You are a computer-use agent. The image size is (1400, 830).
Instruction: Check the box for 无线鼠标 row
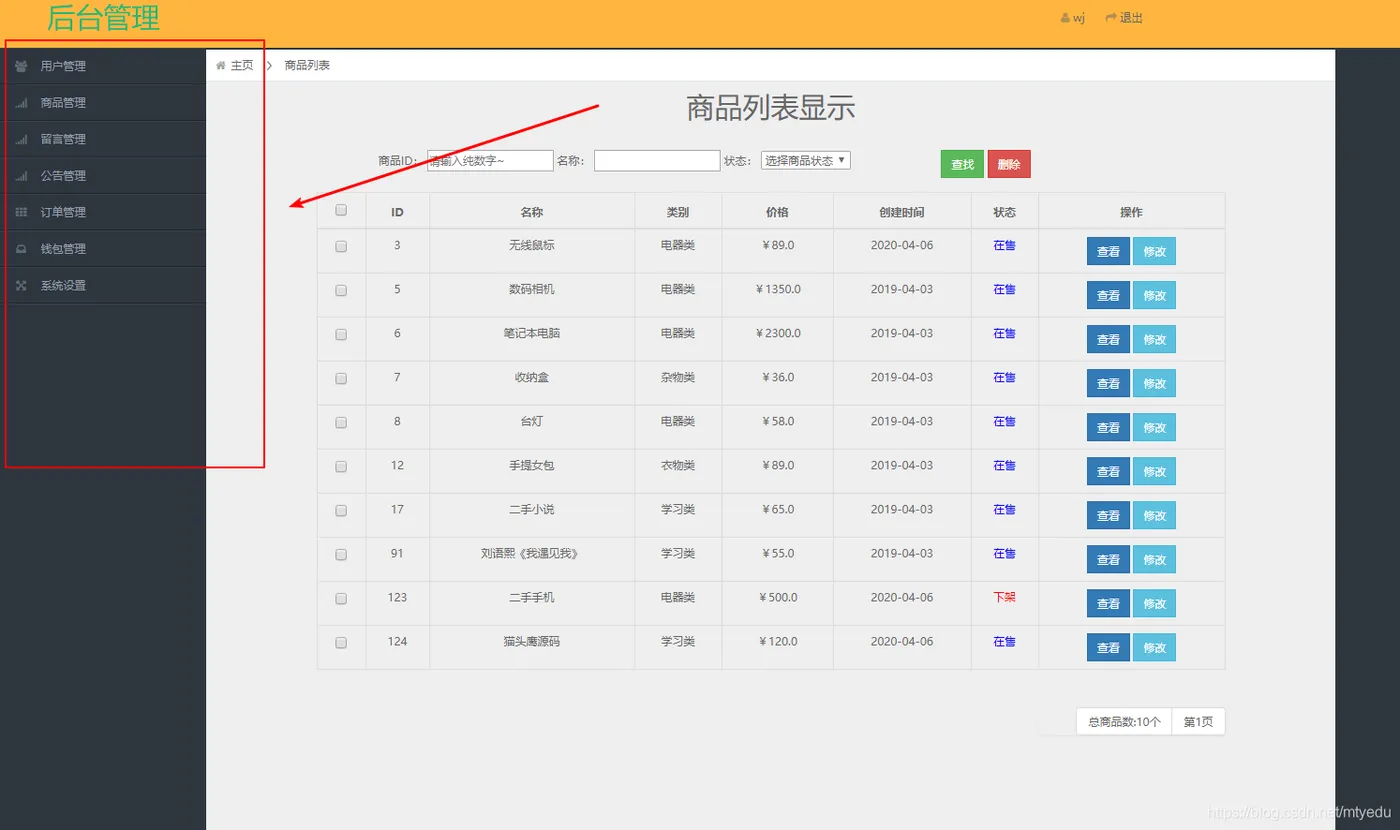click(x=341, y=247)
